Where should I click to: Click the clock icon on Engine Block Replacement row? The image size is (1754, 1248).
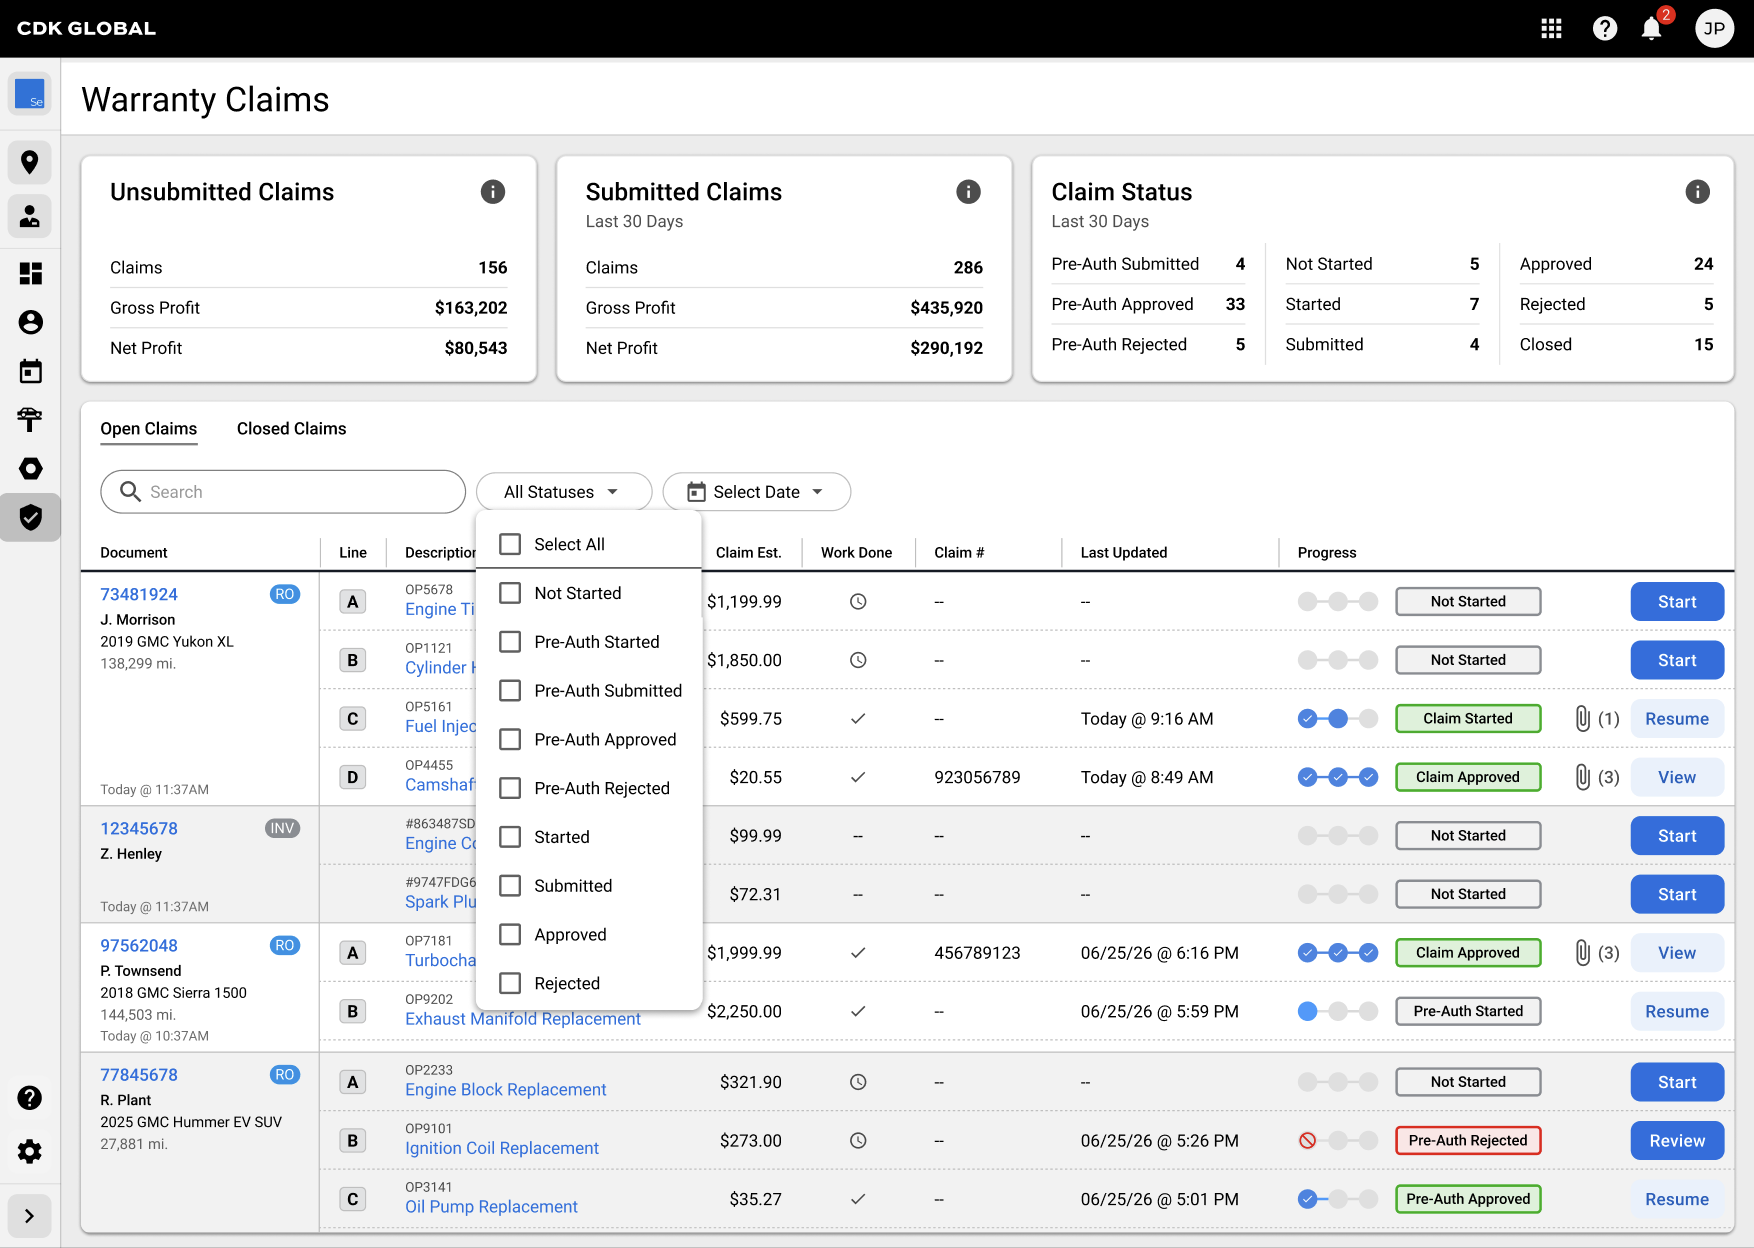click(x=858, y=1082)
